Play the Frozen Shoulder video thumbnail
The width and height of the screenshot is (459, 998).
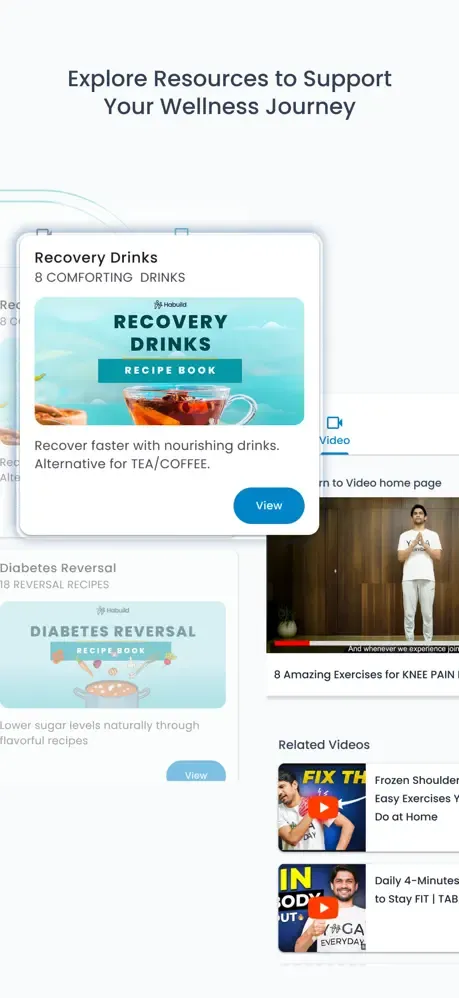point(322,807)
